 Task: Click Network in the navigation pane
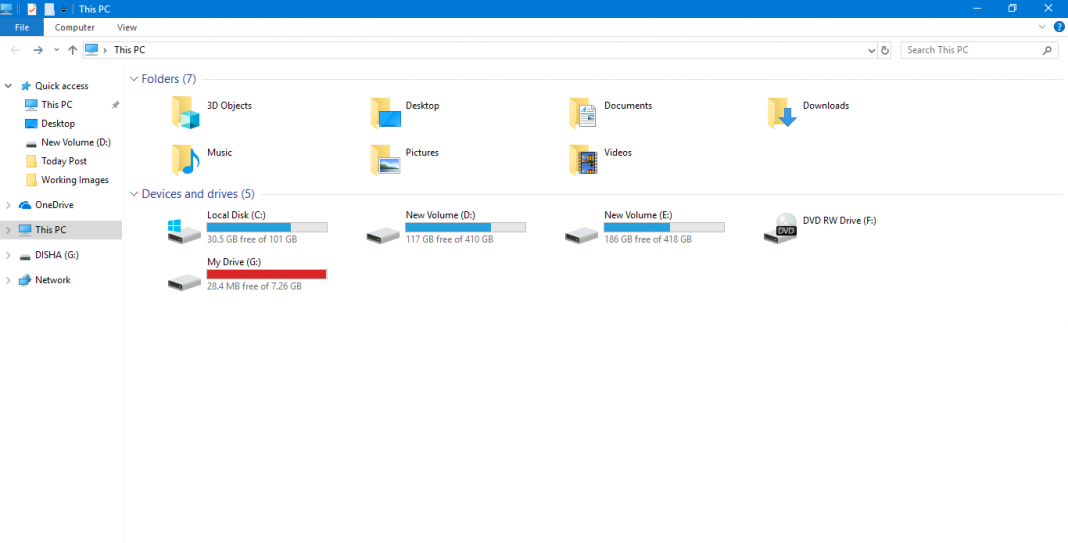pos(52,280)
